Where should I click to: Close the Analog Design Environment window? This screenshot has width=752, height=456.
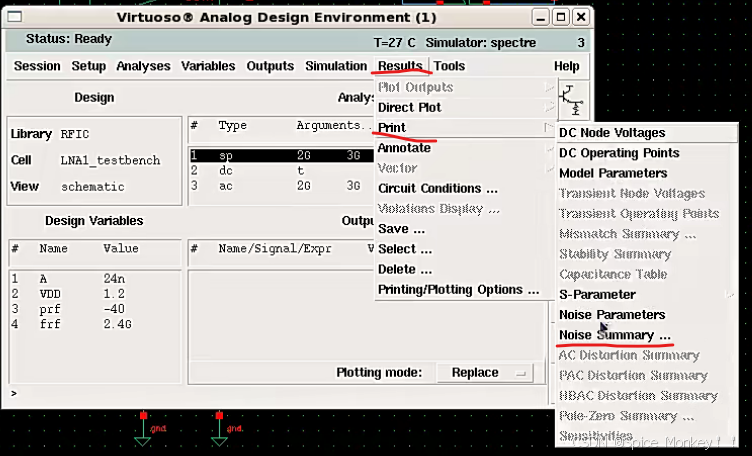581,18
